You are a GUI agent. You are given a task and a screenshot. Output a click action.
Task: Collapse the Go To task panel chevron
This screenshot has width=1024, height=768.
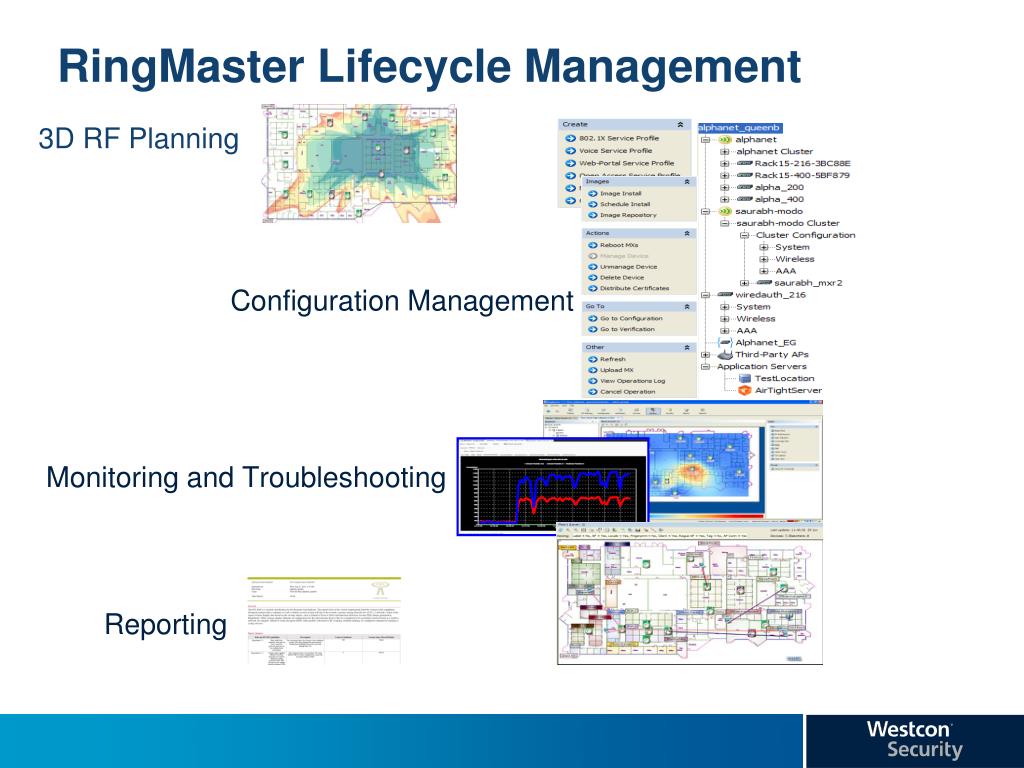(x=686, y=306)
